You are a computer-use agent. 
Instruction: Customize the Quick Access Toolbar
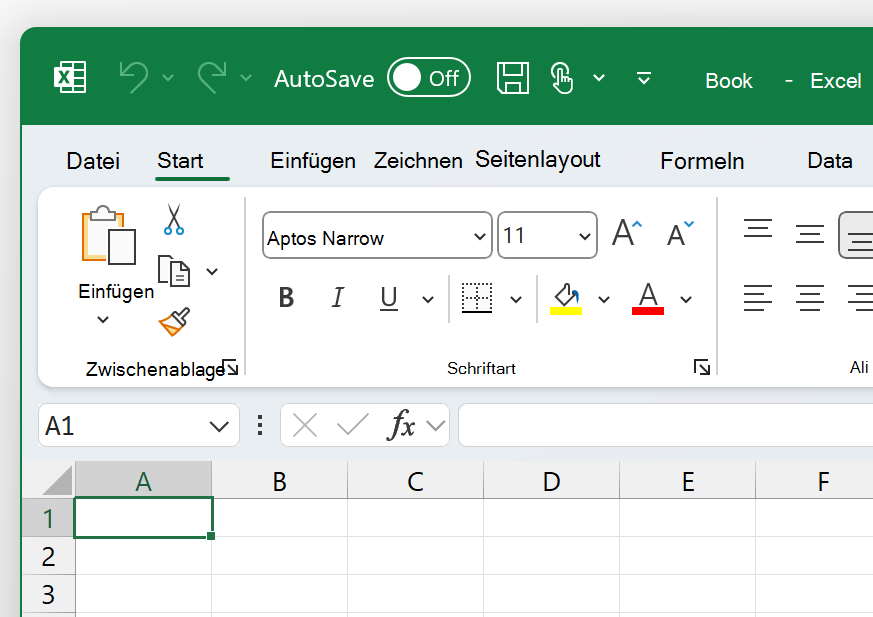[644, 78]
